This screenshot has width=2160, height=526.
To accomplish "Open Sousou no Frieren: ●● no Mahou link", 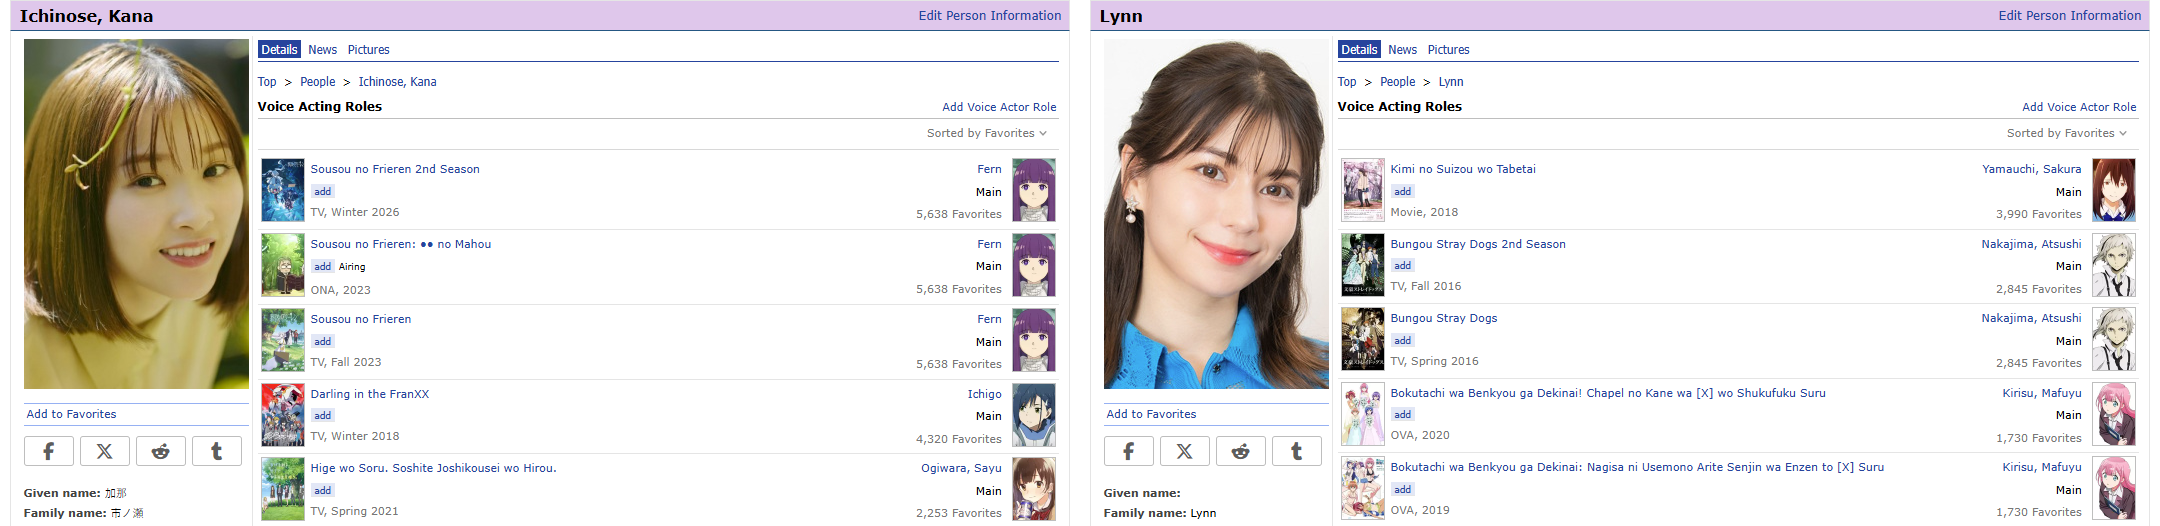I will pyautogui.click(x=401, y=244).
